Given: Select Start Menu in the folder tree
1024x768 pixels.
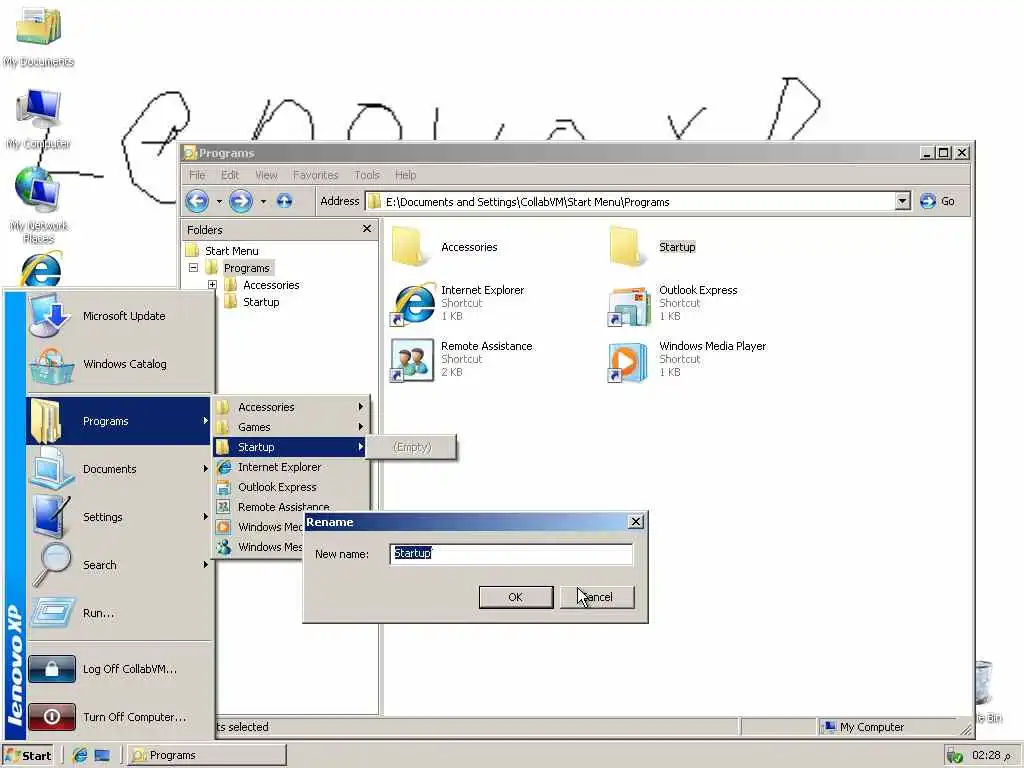Looking at the screenshot, I should click(x=231, y=251).
